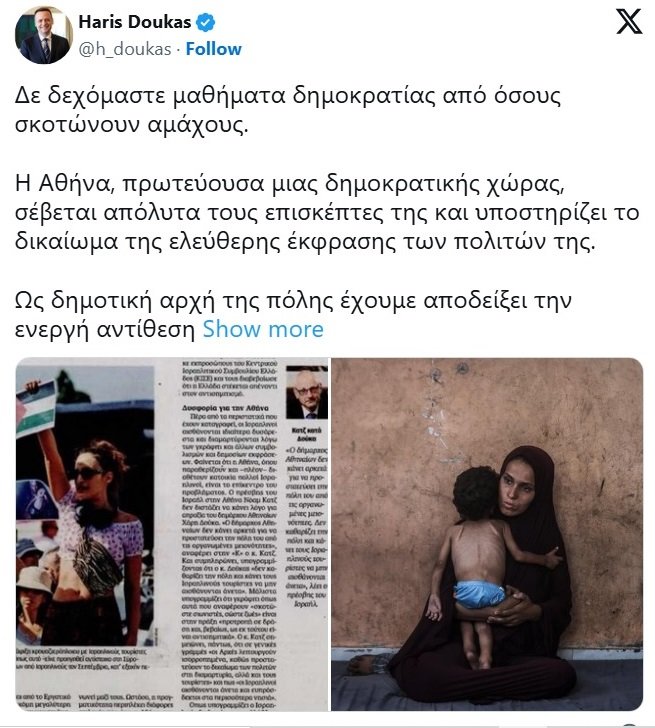Click the first tweet paragraph about δημοκρατίας

[288, 110]
